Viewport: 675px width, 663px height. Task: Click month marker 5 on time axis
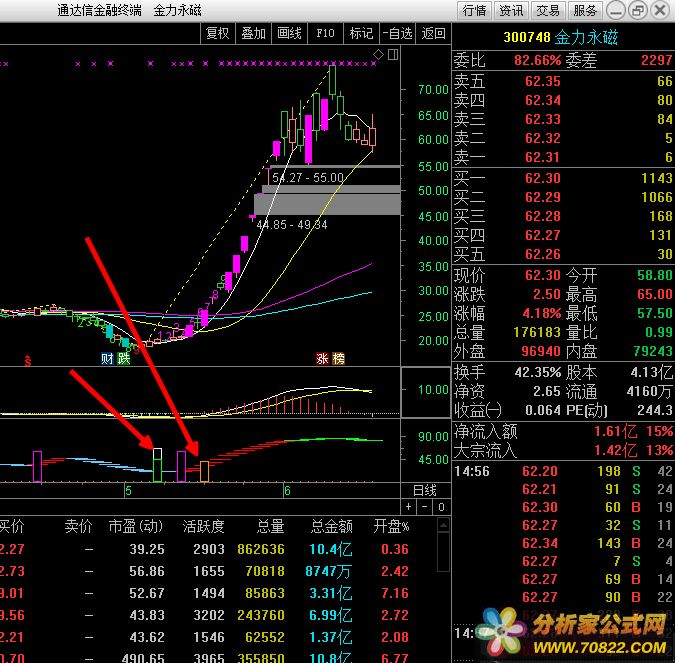pos(128,490)
